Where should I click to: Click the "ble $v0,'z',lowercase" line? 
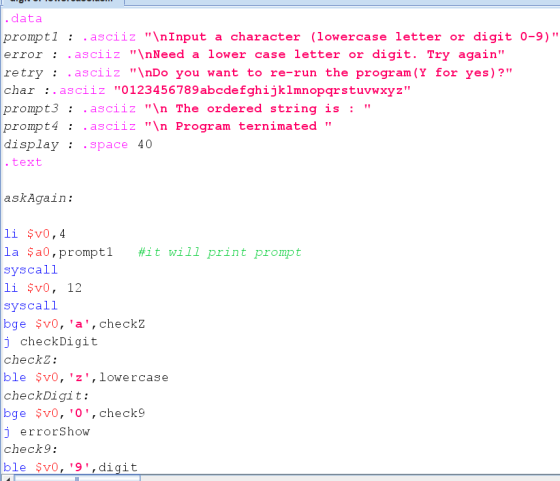pyautogui.click(x=86, y=377)
